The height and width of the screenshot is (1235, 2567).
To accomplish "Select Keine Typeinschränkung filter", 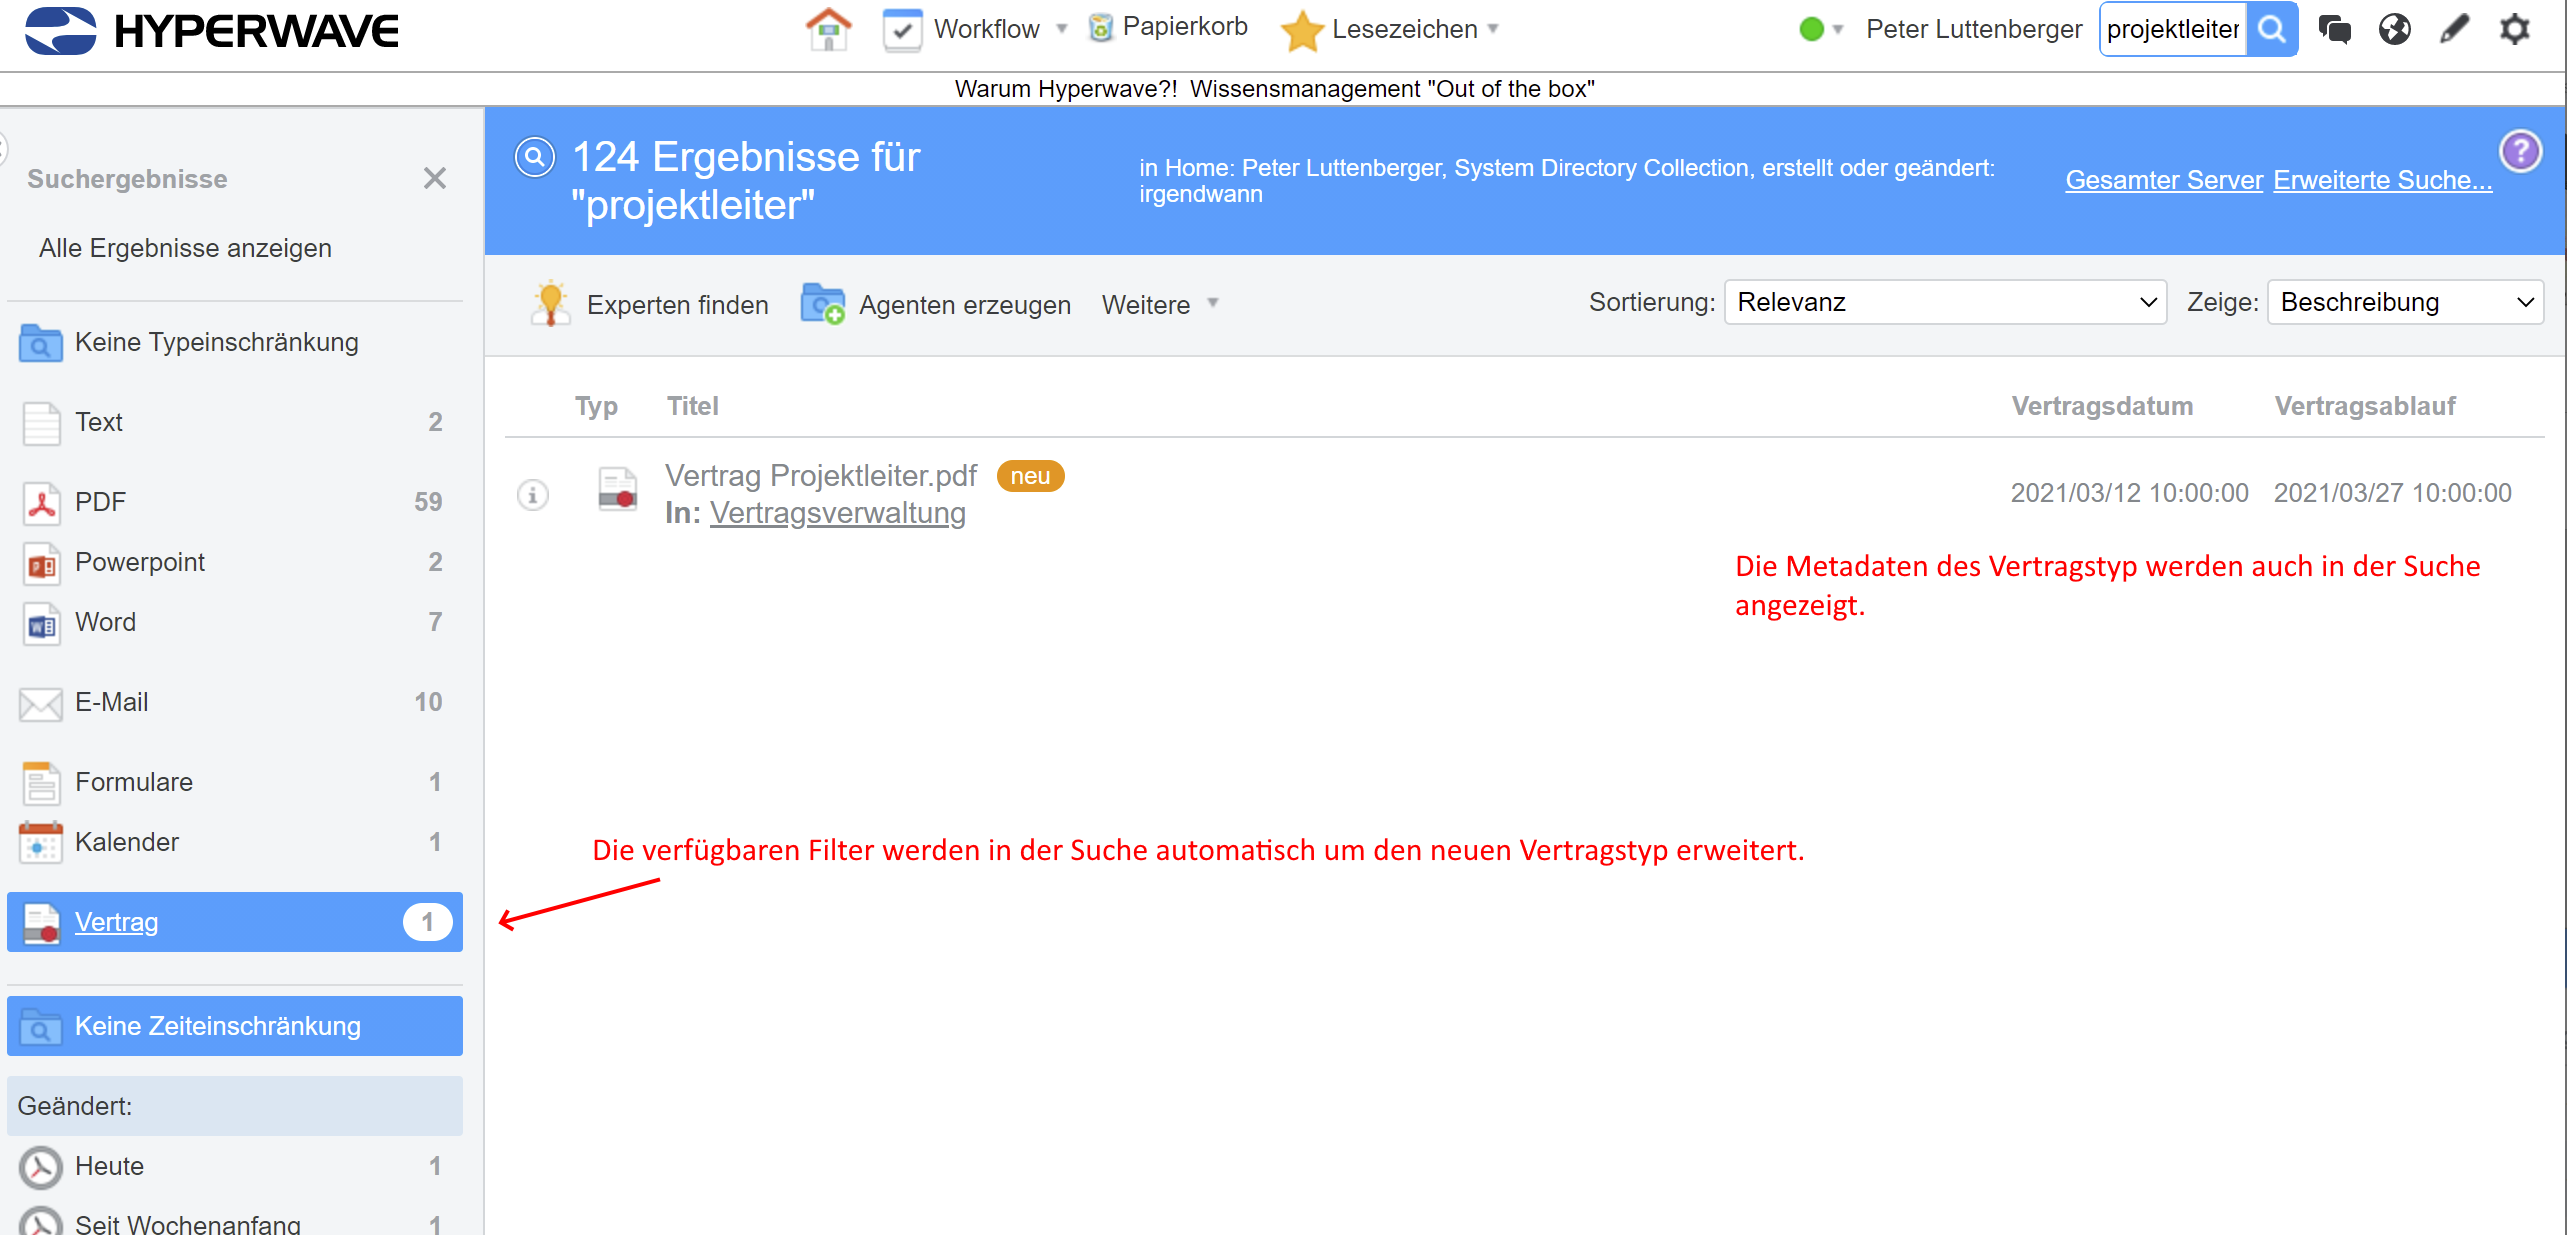I will [235, 342].
